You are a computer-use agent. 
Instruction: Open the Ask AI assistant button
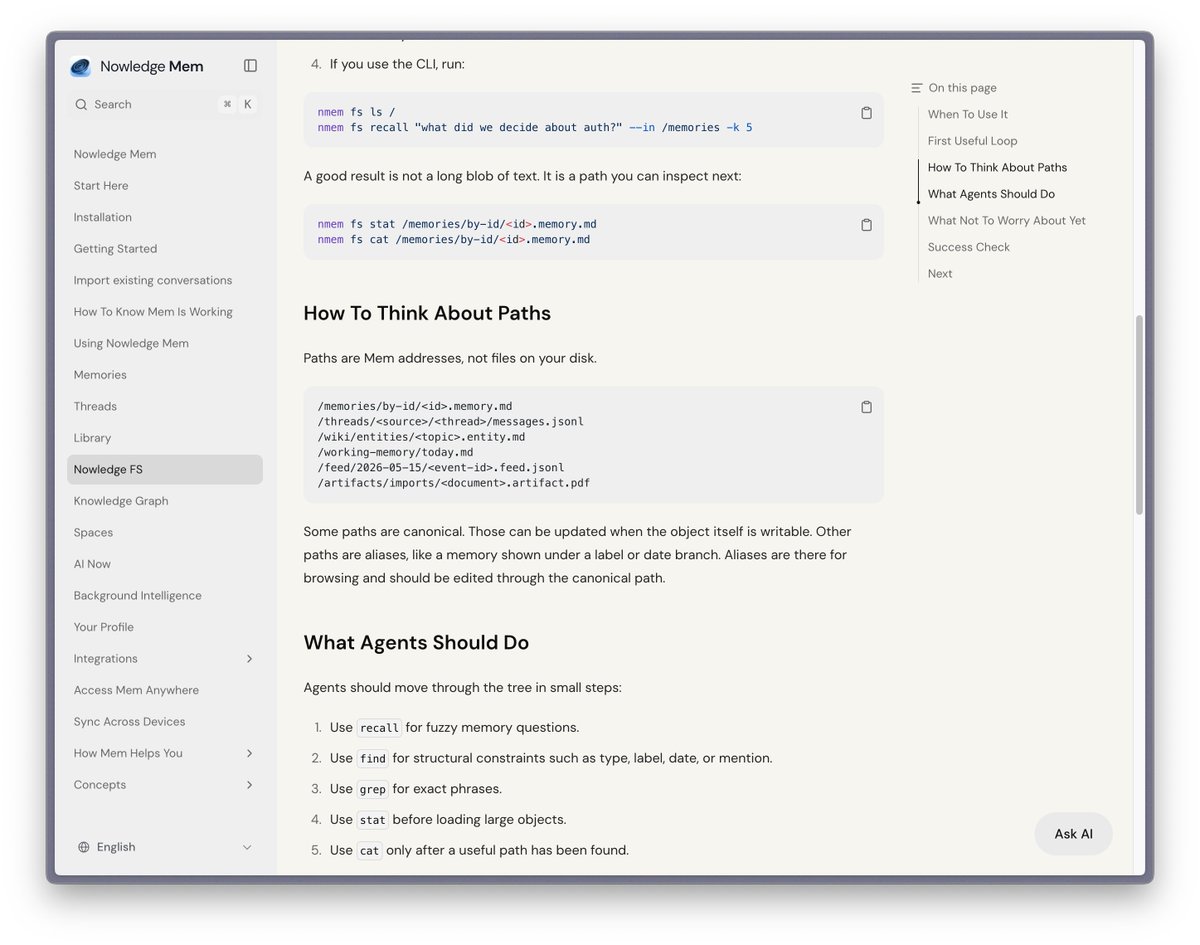coord(1073,834)
